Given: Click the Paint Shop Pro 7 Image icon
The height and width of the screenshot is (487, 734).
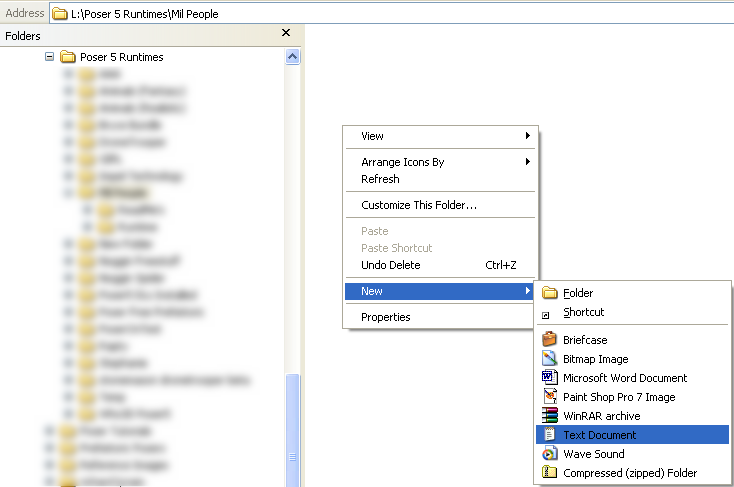Looking at the screenshot, I should click(x=548, y=397).
